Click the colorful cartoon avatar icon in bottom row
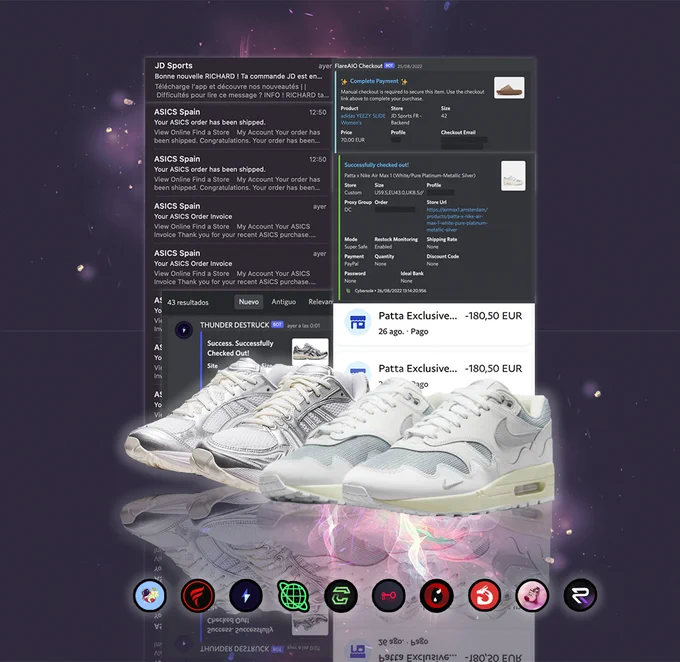Image resolution: width=680 pixels, height=662 pixels. coord(150,595)
